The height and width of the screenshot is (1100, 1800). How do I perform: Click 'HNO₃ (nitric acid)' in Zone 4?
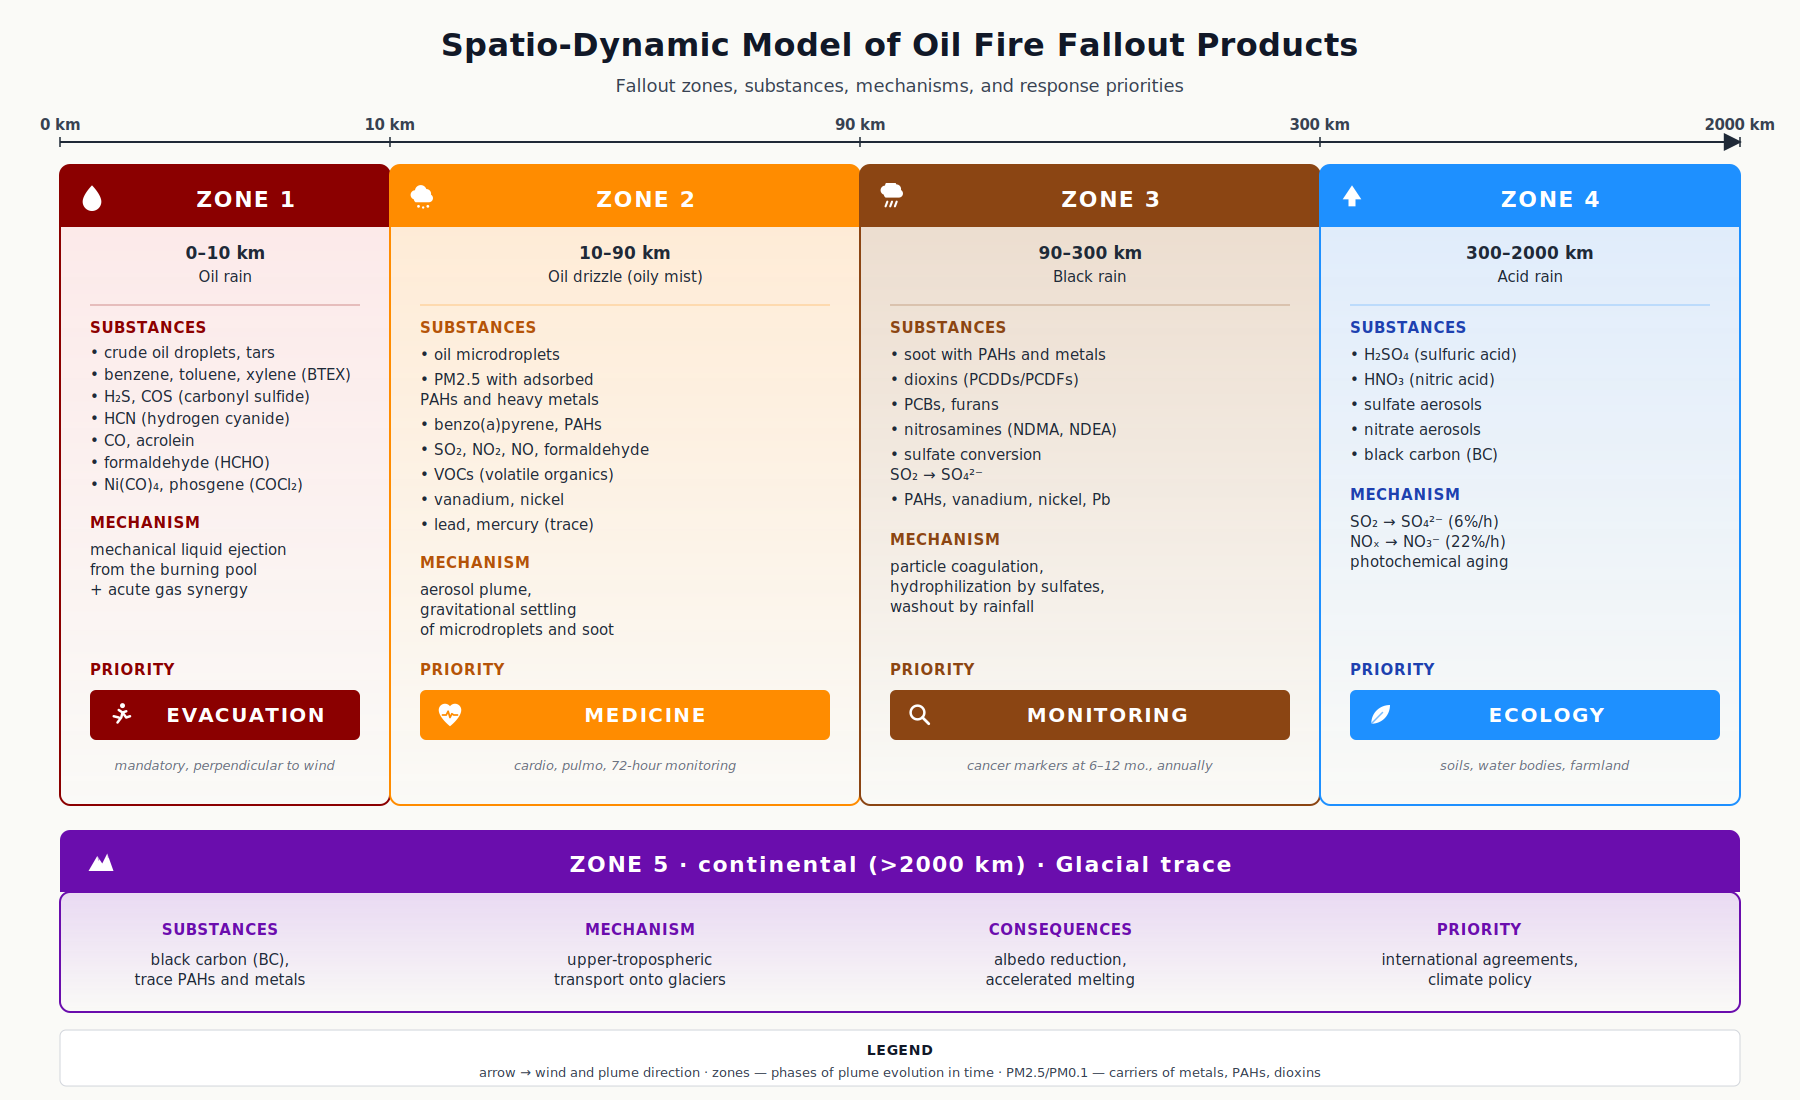[1429, 379]
